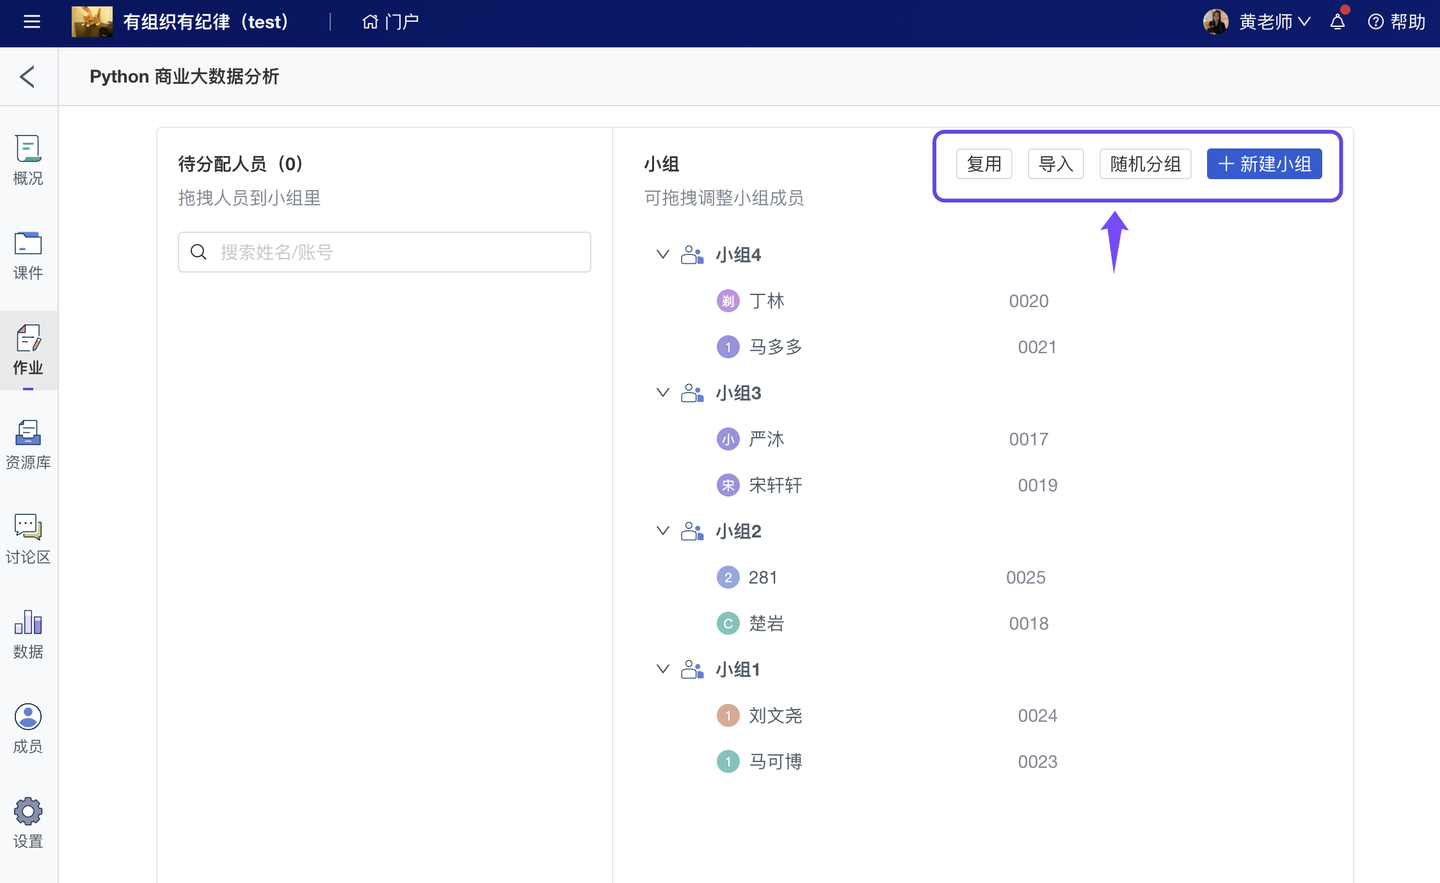
Task: Open notifications bell
Action: pos(1338,21)
